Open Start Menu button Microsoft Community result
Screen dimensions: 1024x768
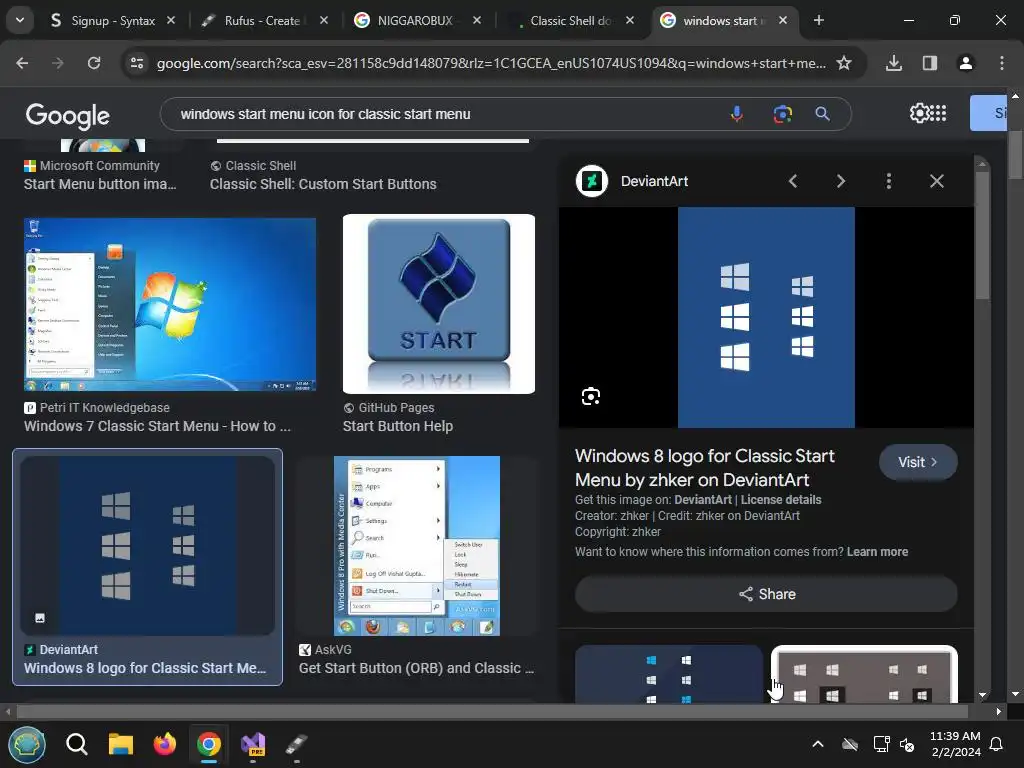[x=100, y=184]
